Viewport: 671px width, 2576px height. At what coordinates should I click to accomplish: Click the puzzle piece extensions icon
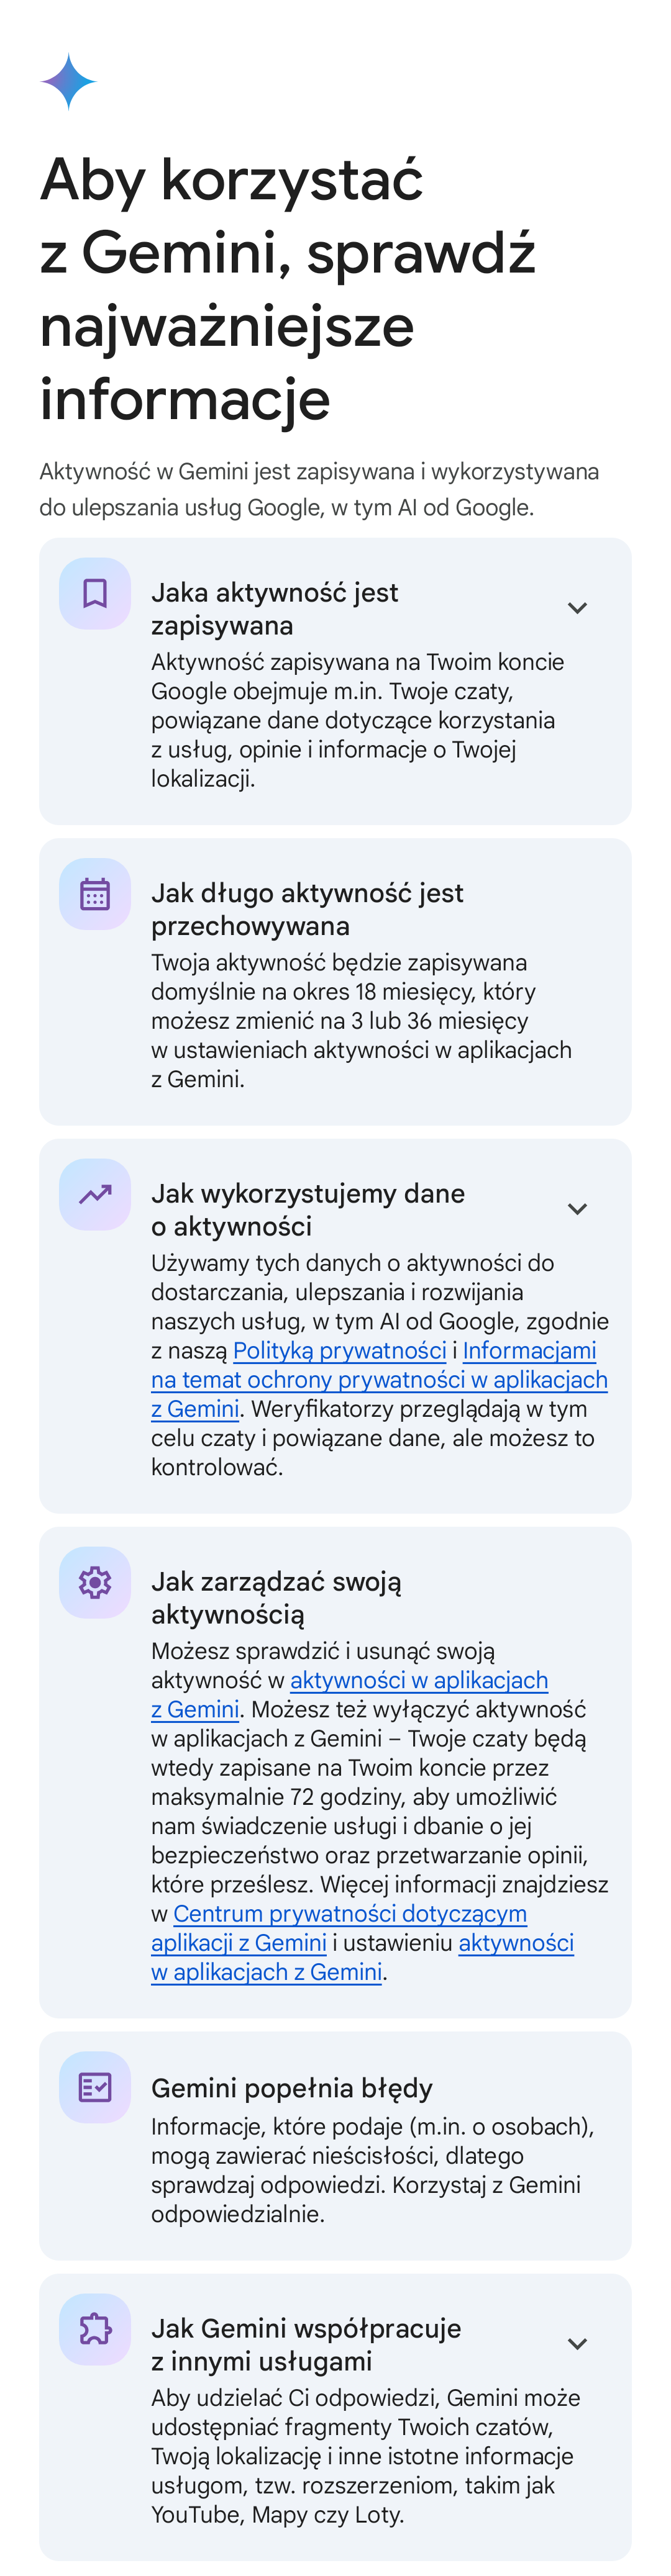coord(95,2329)
